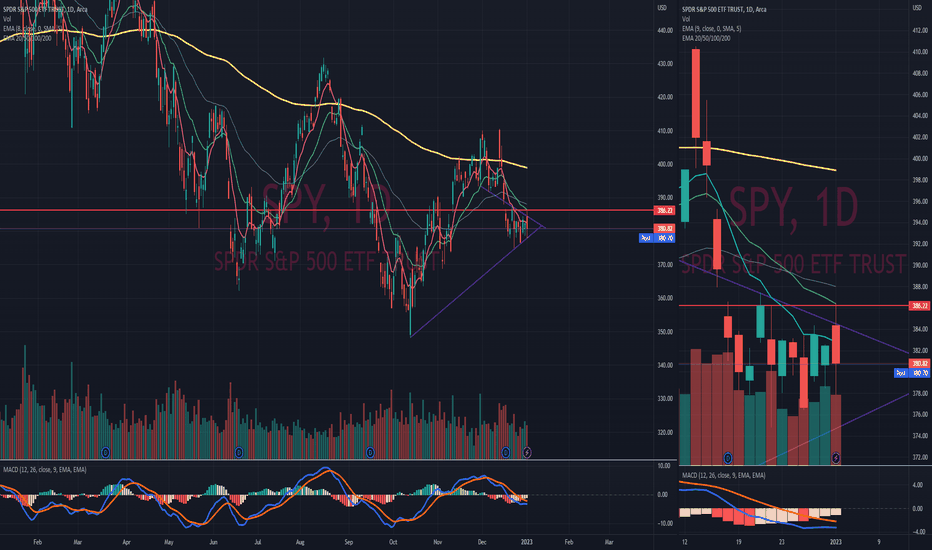932x550 pixels.
Task: Click the 378.00 label on right price axis
Action: click(x=920, y=393)
